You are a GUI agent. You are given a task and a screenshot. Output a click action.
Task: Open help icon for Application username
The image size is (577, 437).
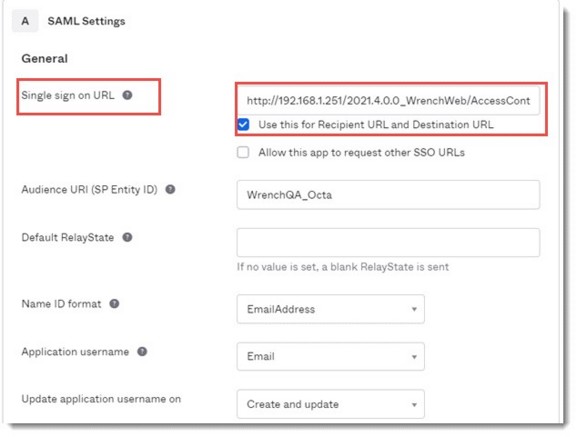point(142,352)
